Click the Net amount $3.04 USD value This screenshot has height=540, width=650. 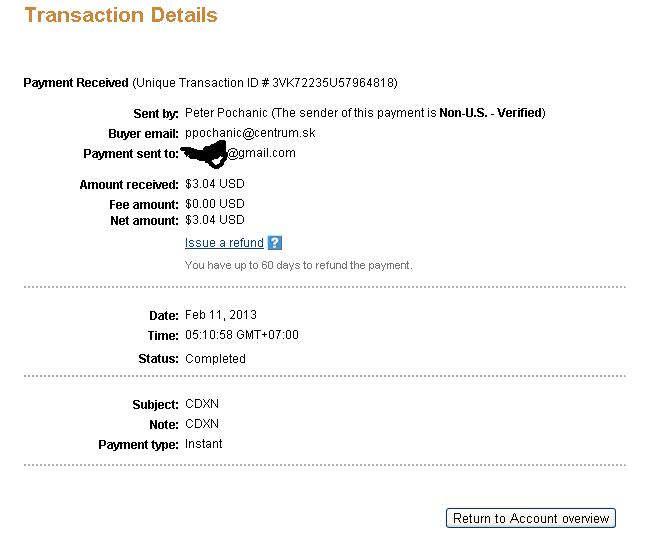pyautogui.click(x=215, y=220)
